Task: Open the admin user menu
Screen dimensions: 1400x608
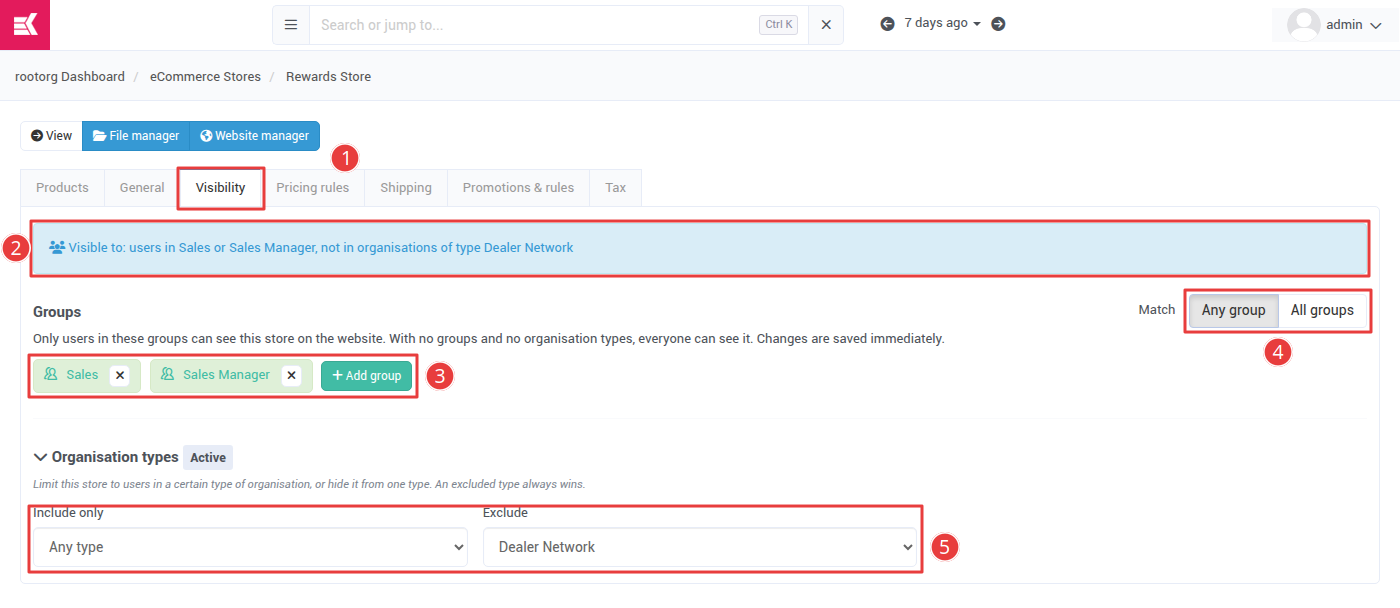Action: coord(1335,25)
